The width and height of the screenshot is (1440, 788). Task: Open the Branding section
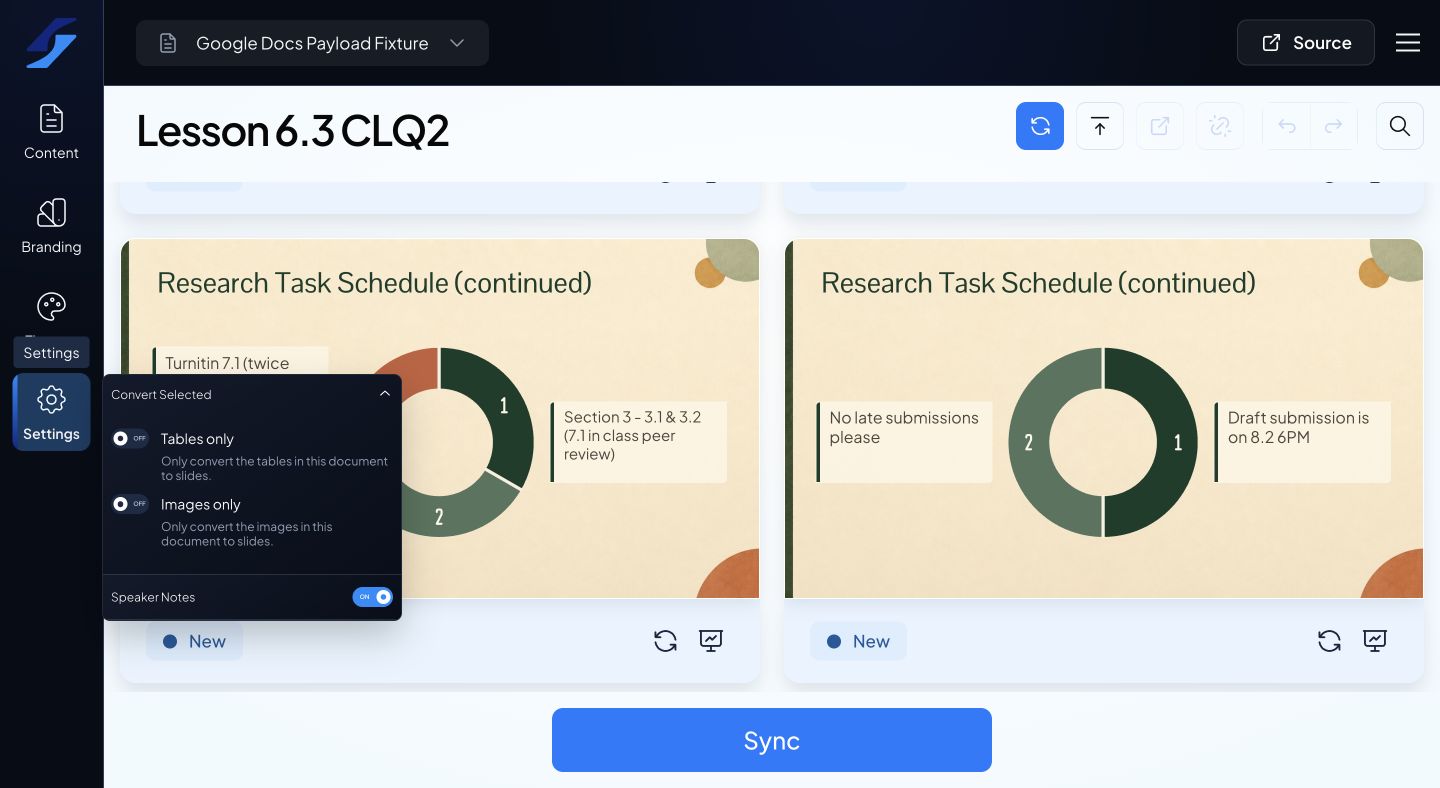[x=51, y=226]
